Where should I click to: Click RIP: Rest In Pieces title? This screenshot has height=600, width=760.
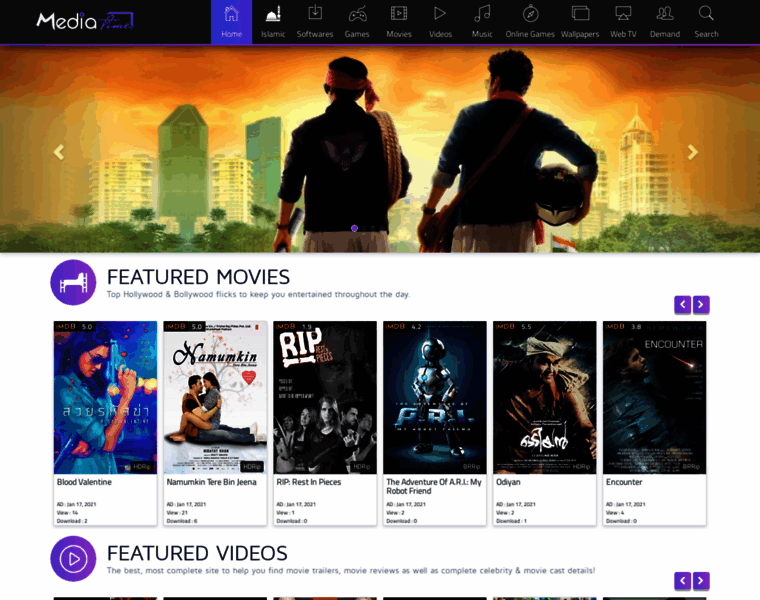pyautogui.click(x=309, y=482)
